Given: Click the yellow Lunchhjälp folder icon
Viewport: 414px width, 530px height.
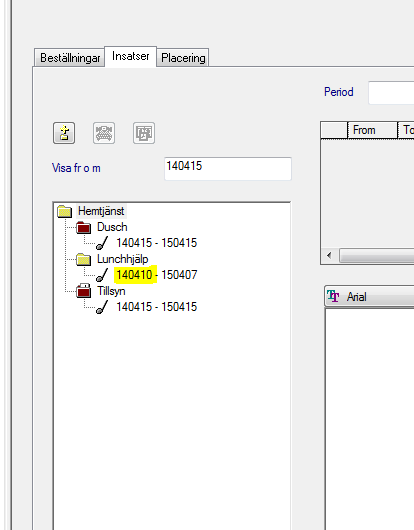Looking at the screenshot, I should point(83,259).
